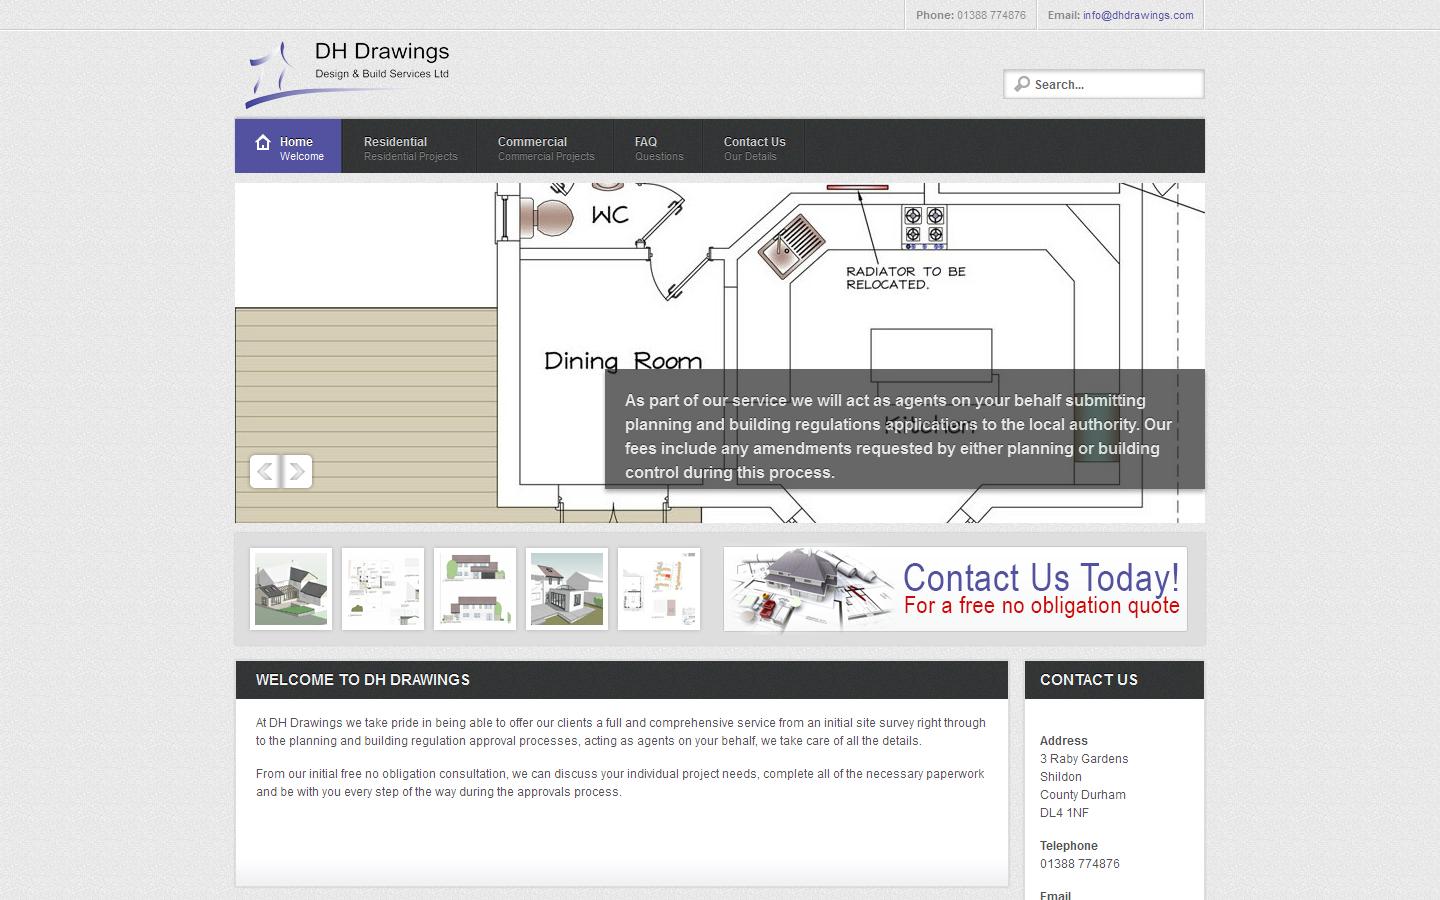Open the Home Welcome menu item

click(289, 146)
